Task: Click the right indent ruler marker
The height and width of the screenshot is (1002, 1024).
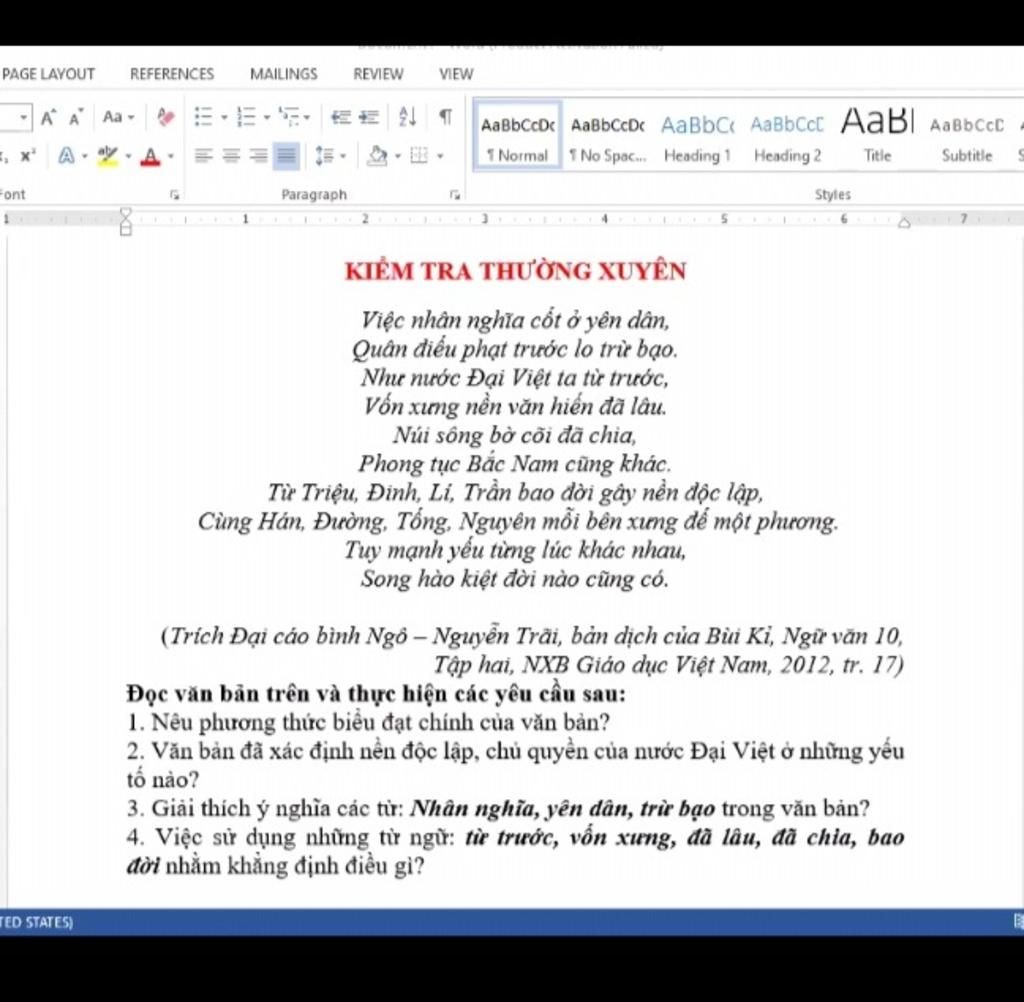Action: [904, 222]
